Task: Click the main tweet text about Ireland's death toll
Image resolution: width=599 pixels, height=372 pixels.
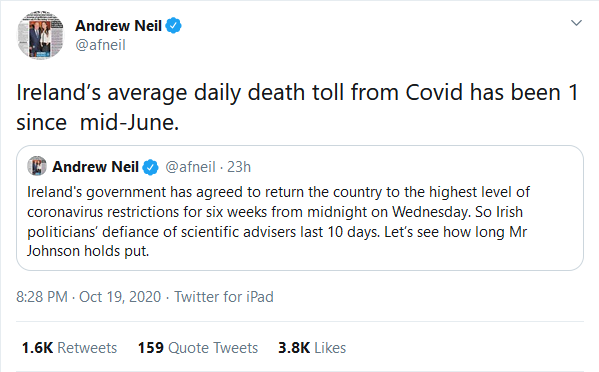Action: 297,107
